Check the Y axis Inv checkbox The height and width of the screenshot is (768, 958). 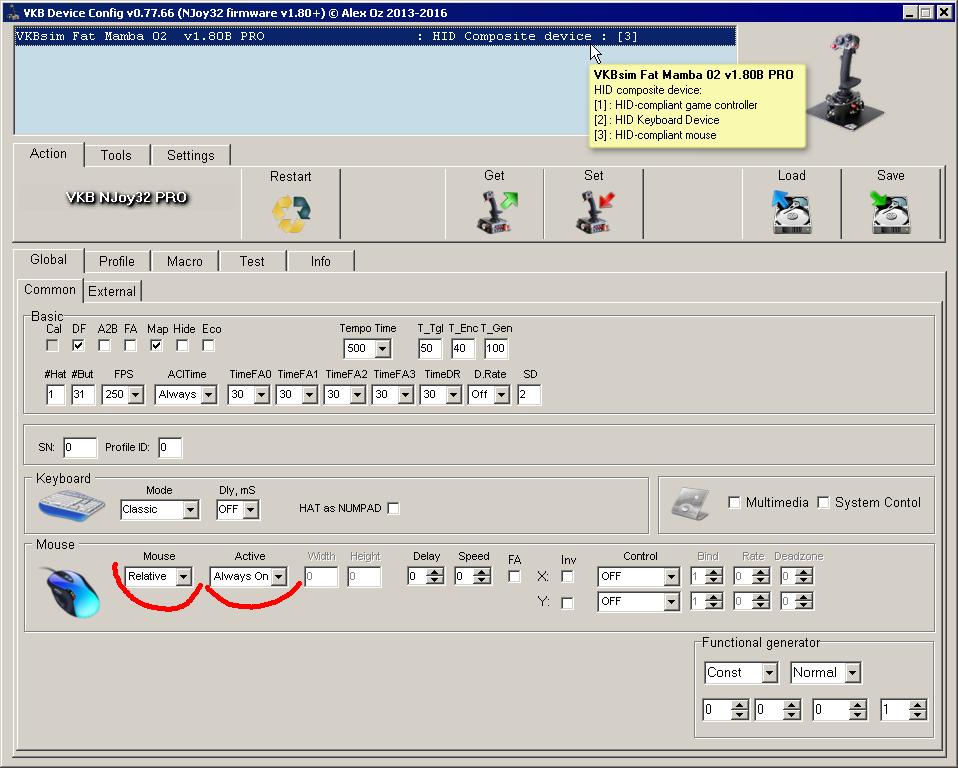click(x=568, y=603)
